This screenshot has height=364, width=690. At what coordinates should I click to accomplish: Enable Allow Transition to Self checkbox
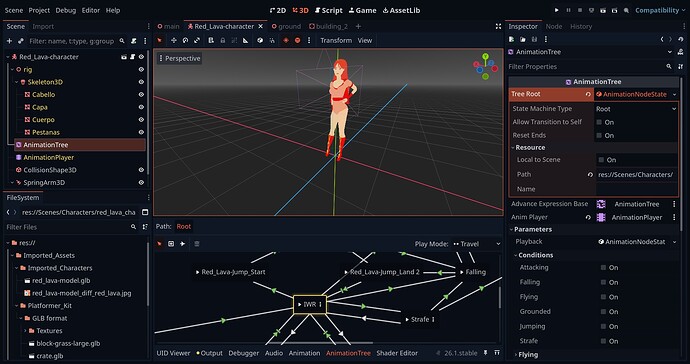(599, 122)
